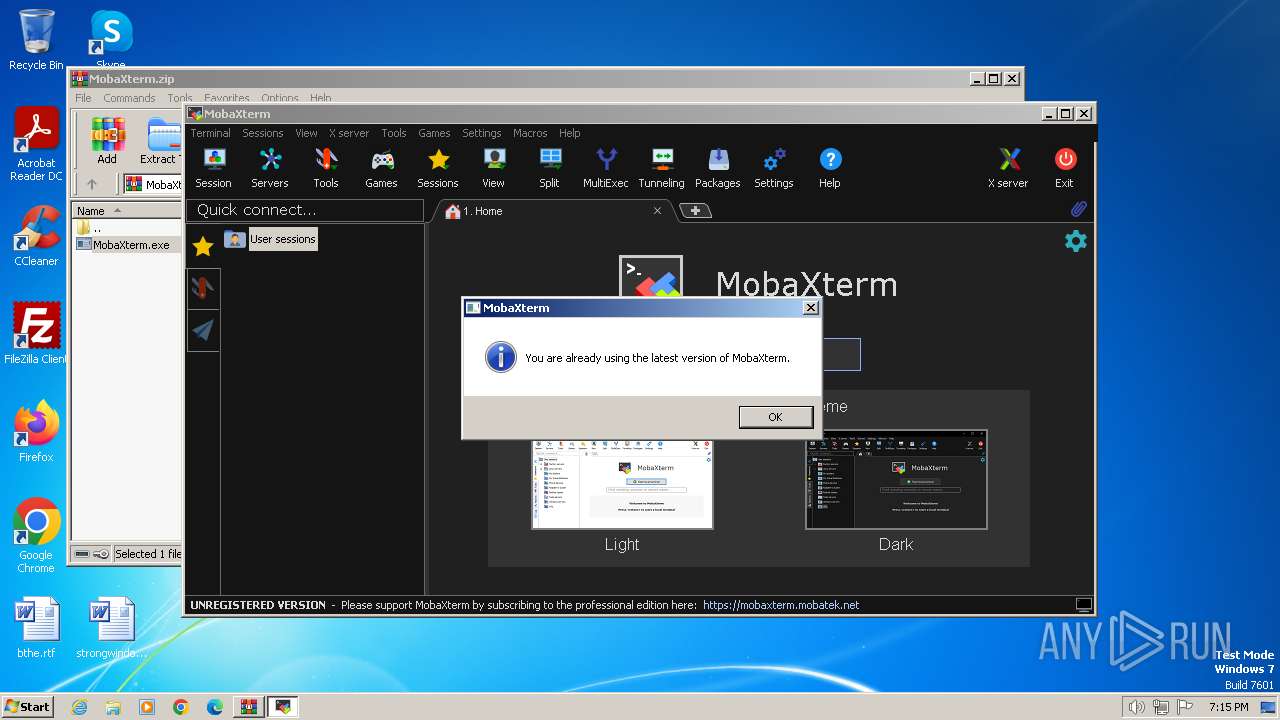Image resolution: width=1280 pixels, height=720 pixels.
Task: Open the Sessions star toolbar icon
Action: [x=438, y=168]
